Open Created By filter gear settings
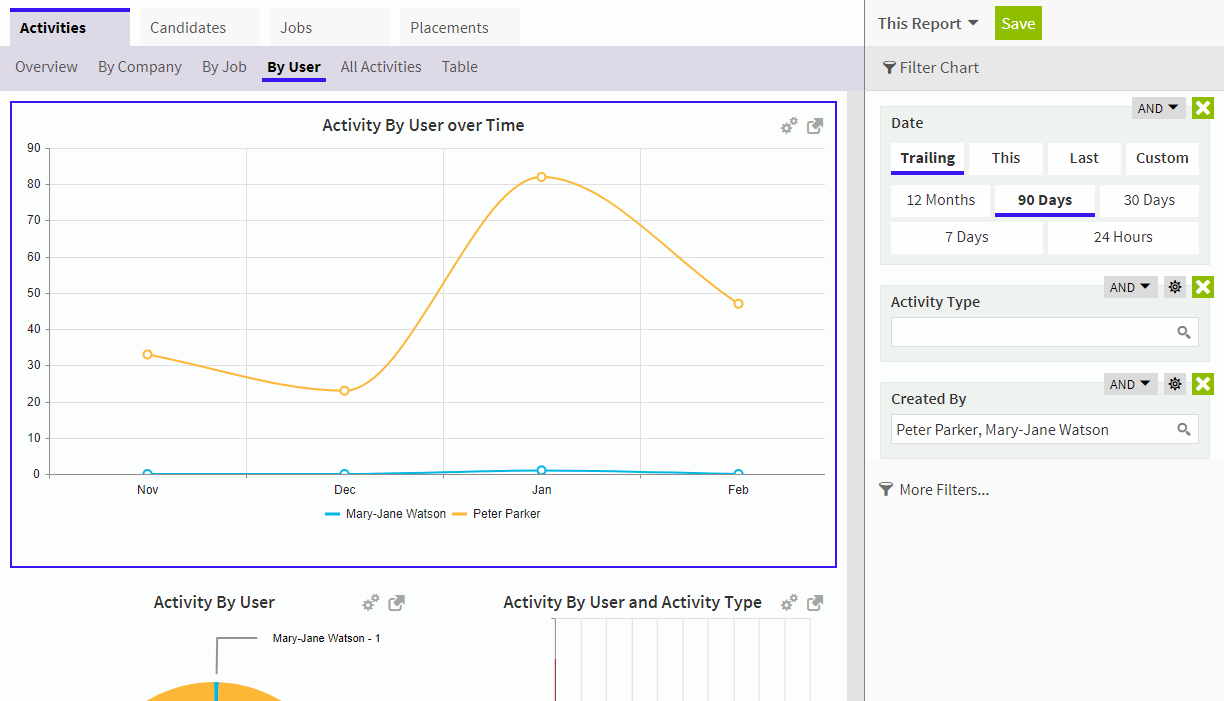Viewport: 1224px width, 701px height. point(1175,384)
